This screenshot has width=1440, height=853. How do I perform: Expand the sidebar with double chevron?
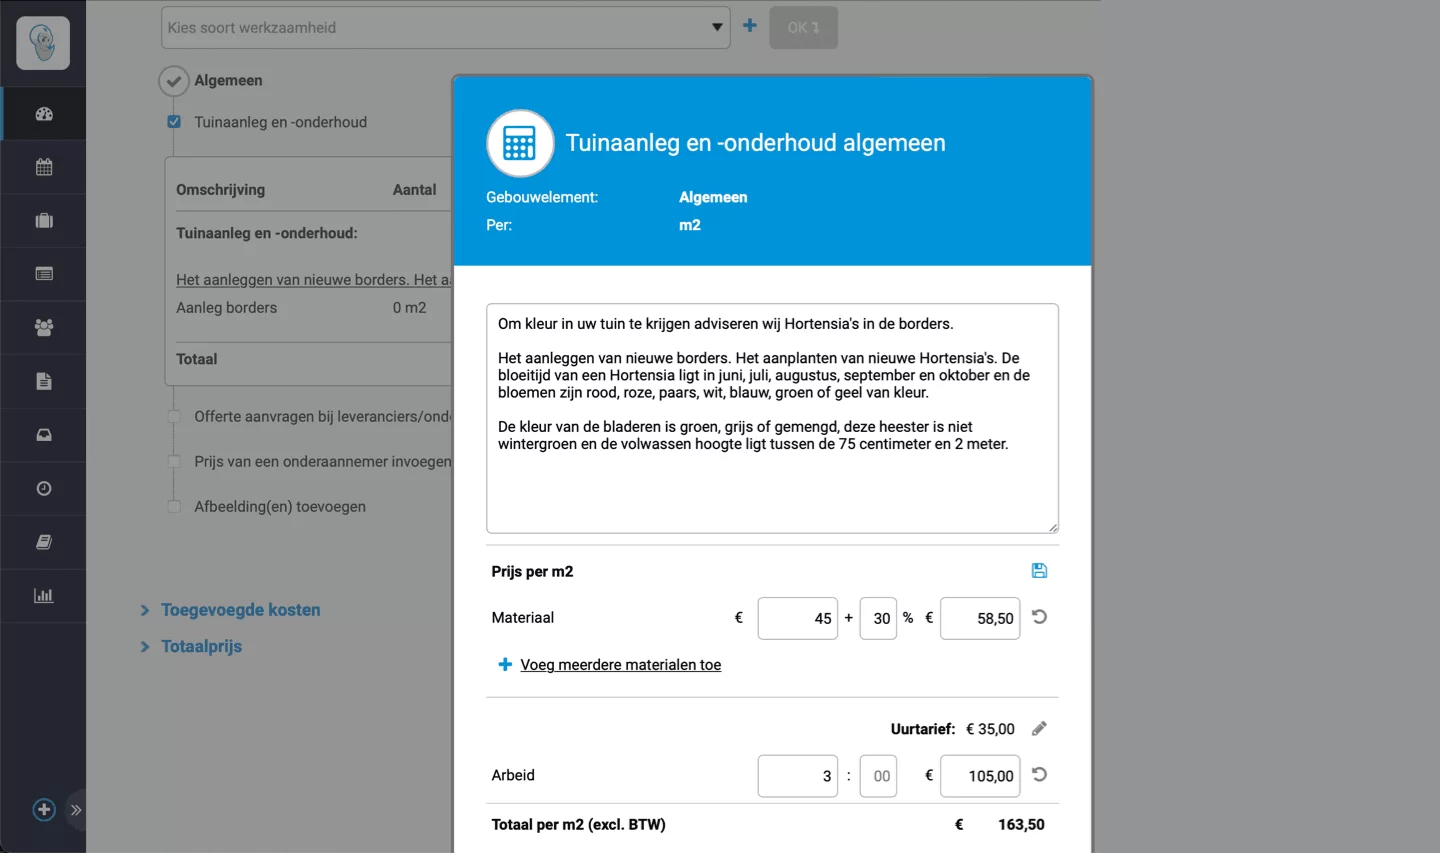tap(76, 810)
